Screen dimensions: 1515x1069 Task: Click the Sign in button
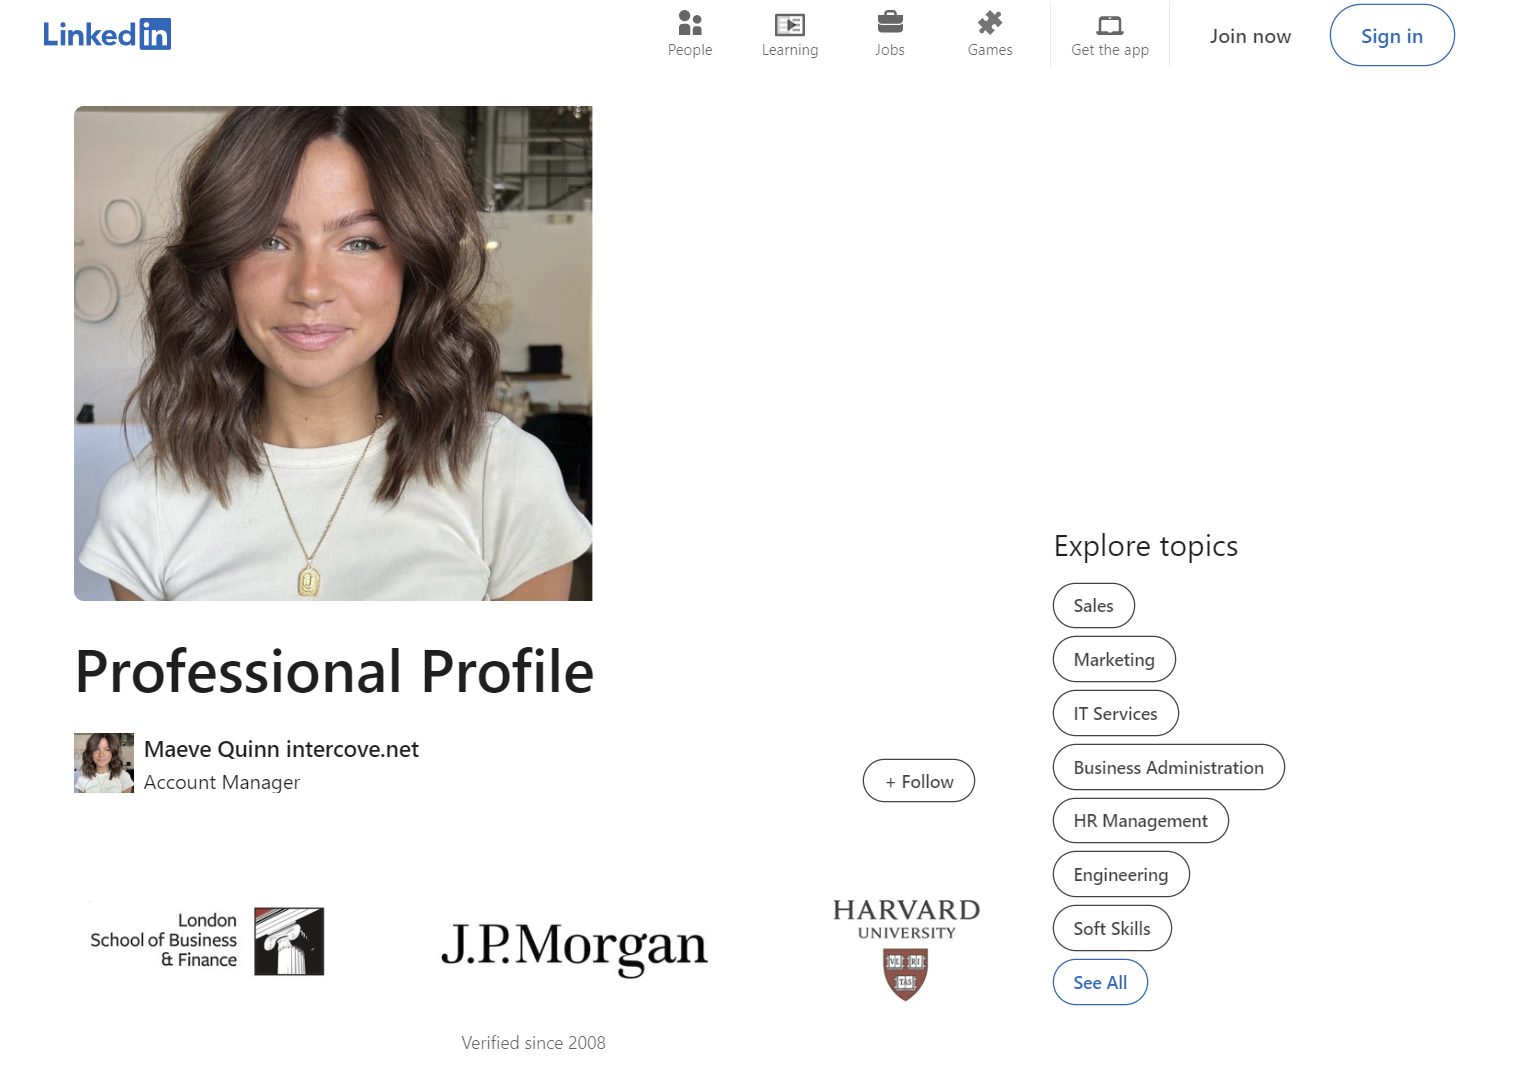click(x=1392, y=35)
